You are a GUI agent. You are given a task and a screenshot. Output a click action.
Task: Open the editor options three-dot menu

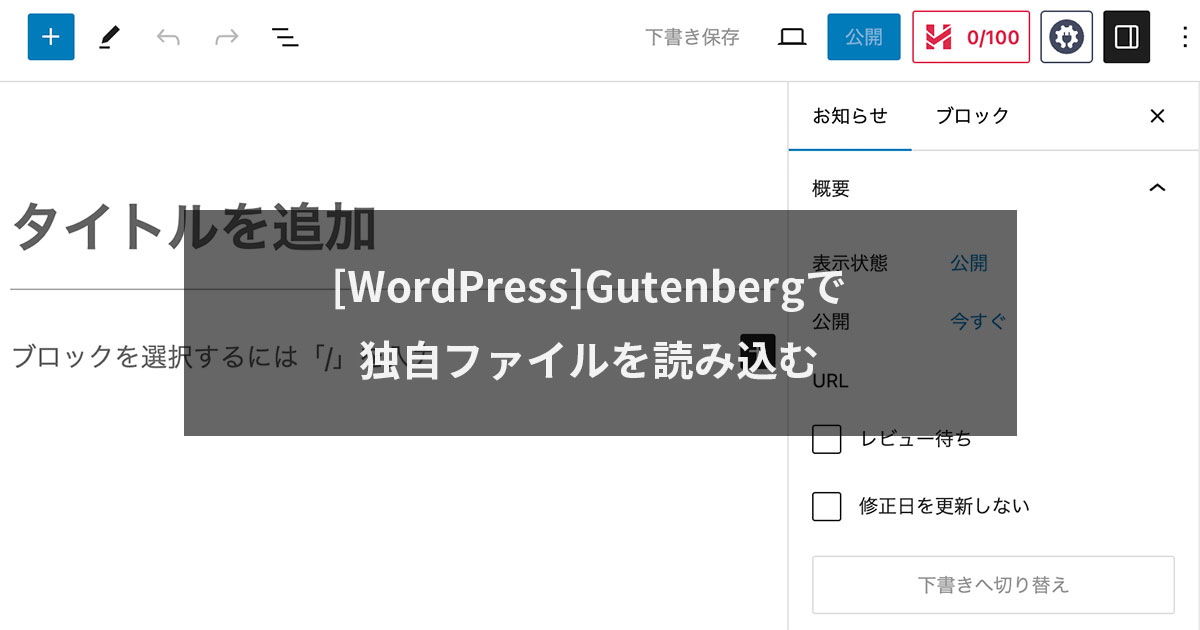[1182, 37]
